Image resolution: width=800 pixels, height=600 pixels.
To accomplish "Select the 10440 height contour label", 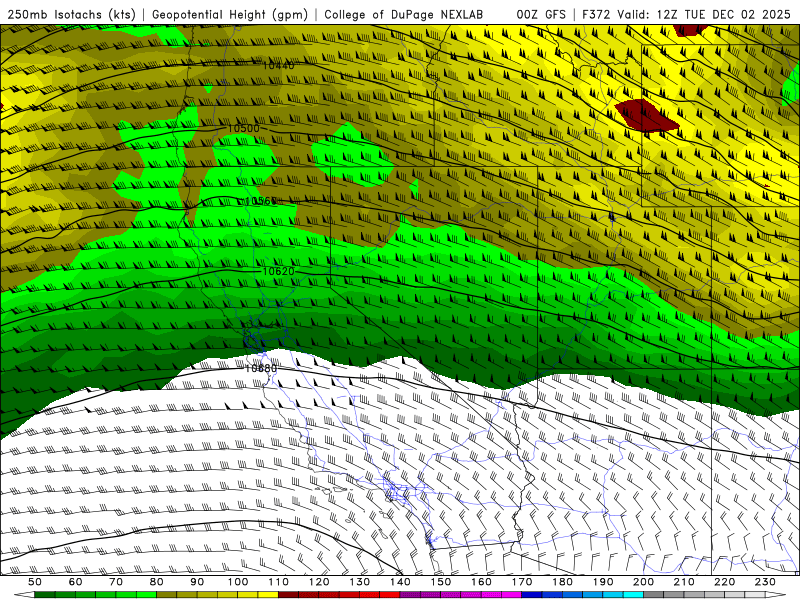I will pyautogui.click(x=279, y=65).
